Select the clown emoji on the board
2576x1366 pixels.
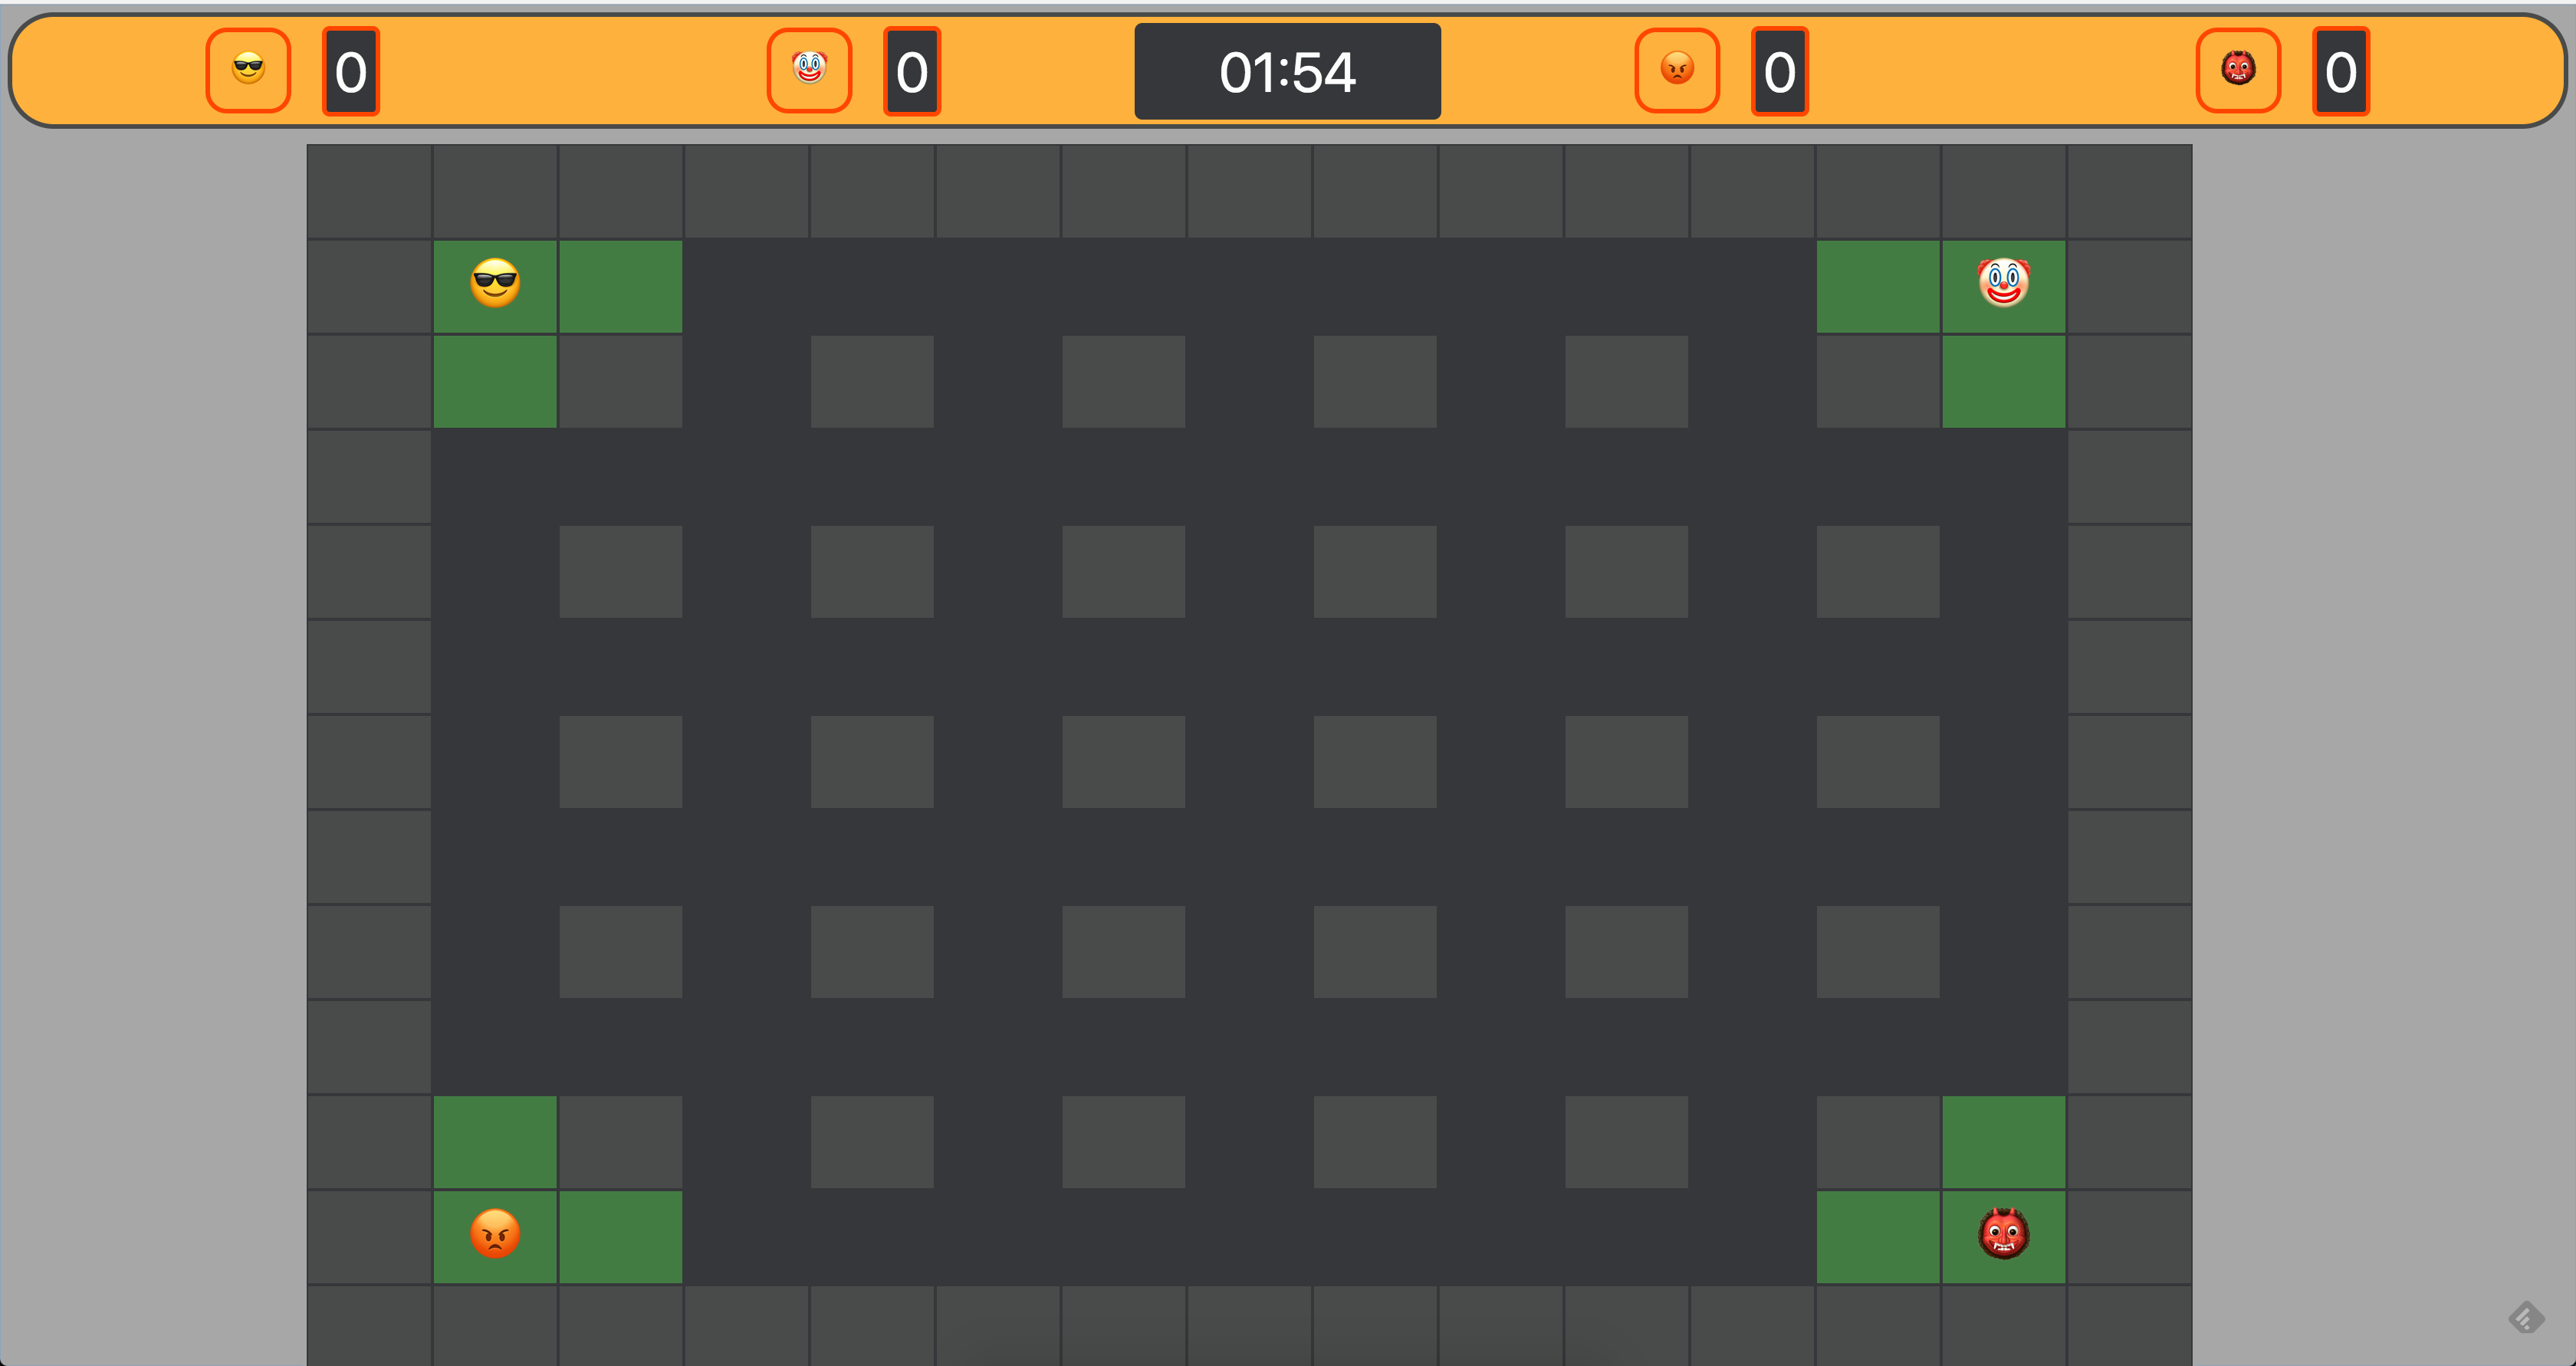(x=2003, y=284)
